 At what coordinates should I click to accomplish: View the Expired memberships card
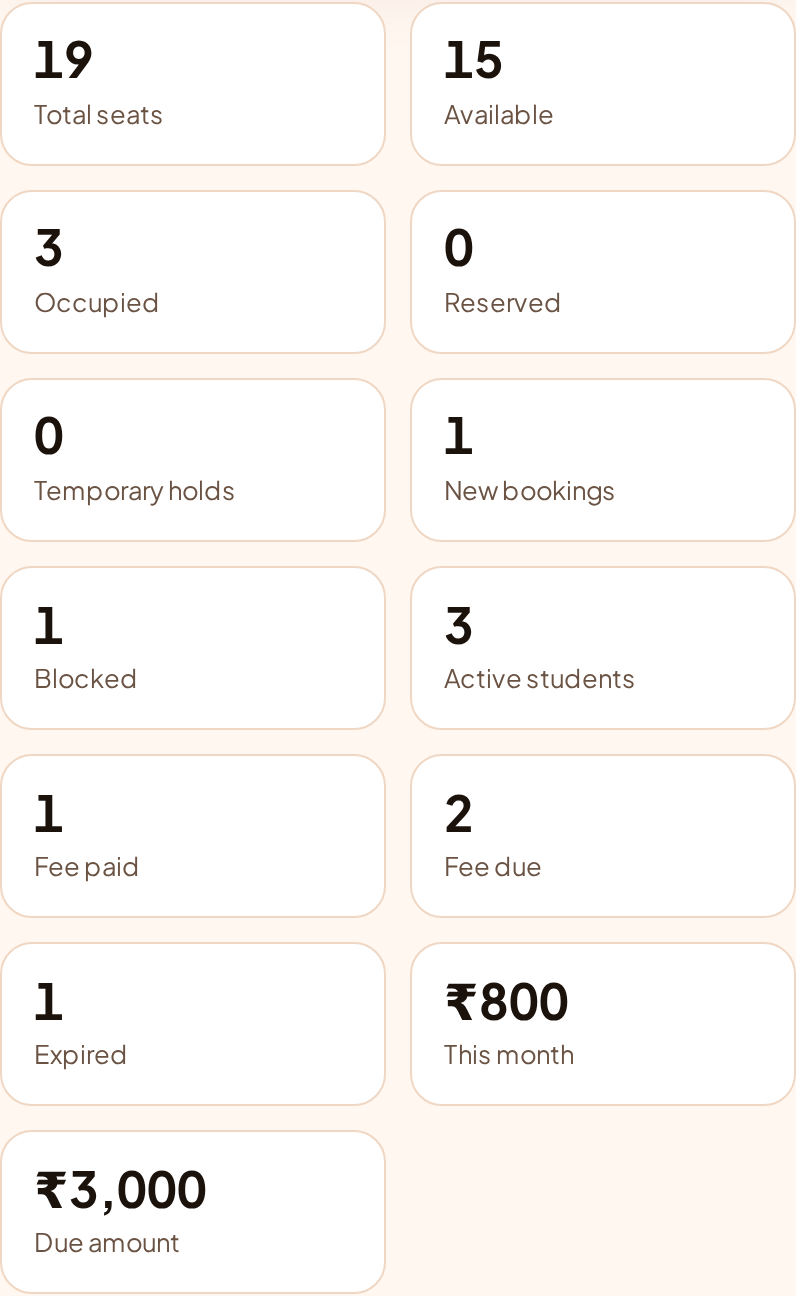pos(193,1024)
